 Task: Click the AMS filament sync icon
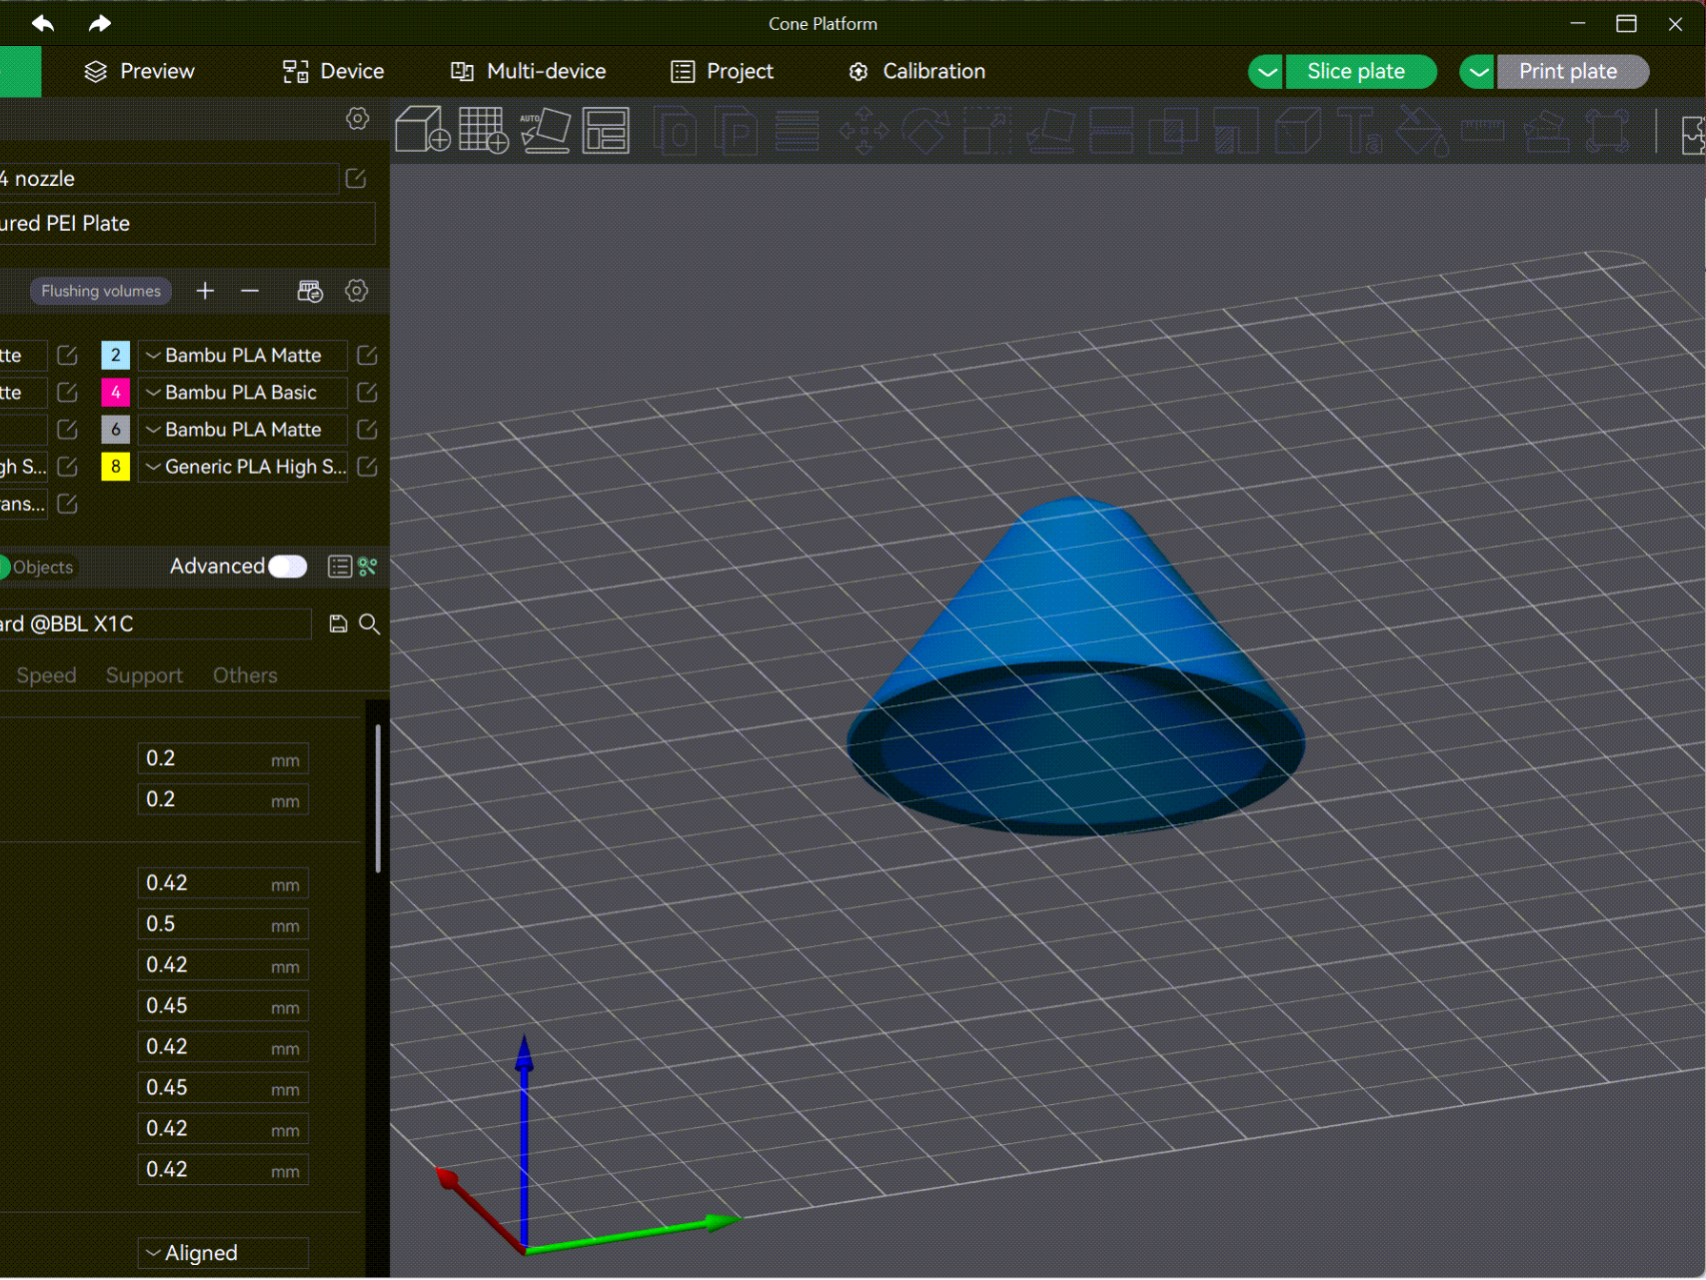(310, 291)
